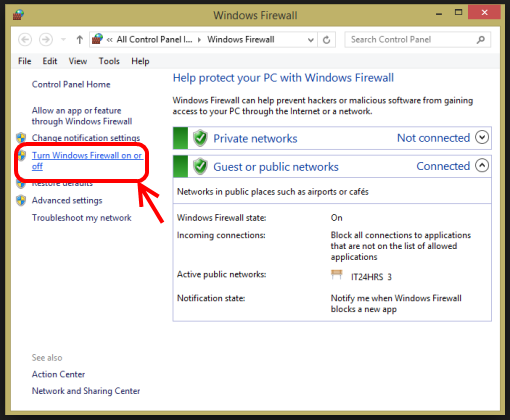Open the address bar history dropdown

(310, 40)
